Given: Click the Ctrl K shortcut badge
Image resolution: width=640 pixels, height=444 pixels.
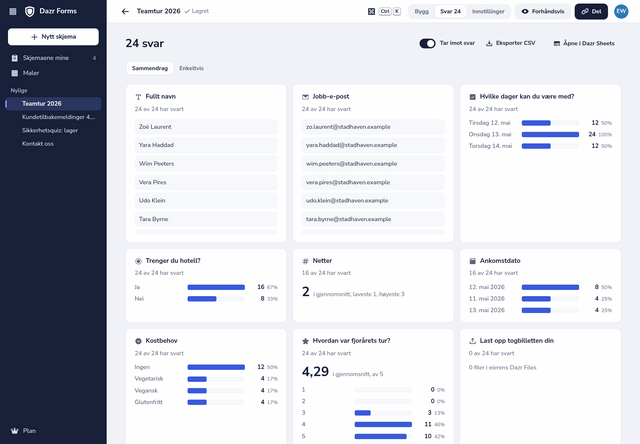Looking at the screenshot, I should 390,11.
